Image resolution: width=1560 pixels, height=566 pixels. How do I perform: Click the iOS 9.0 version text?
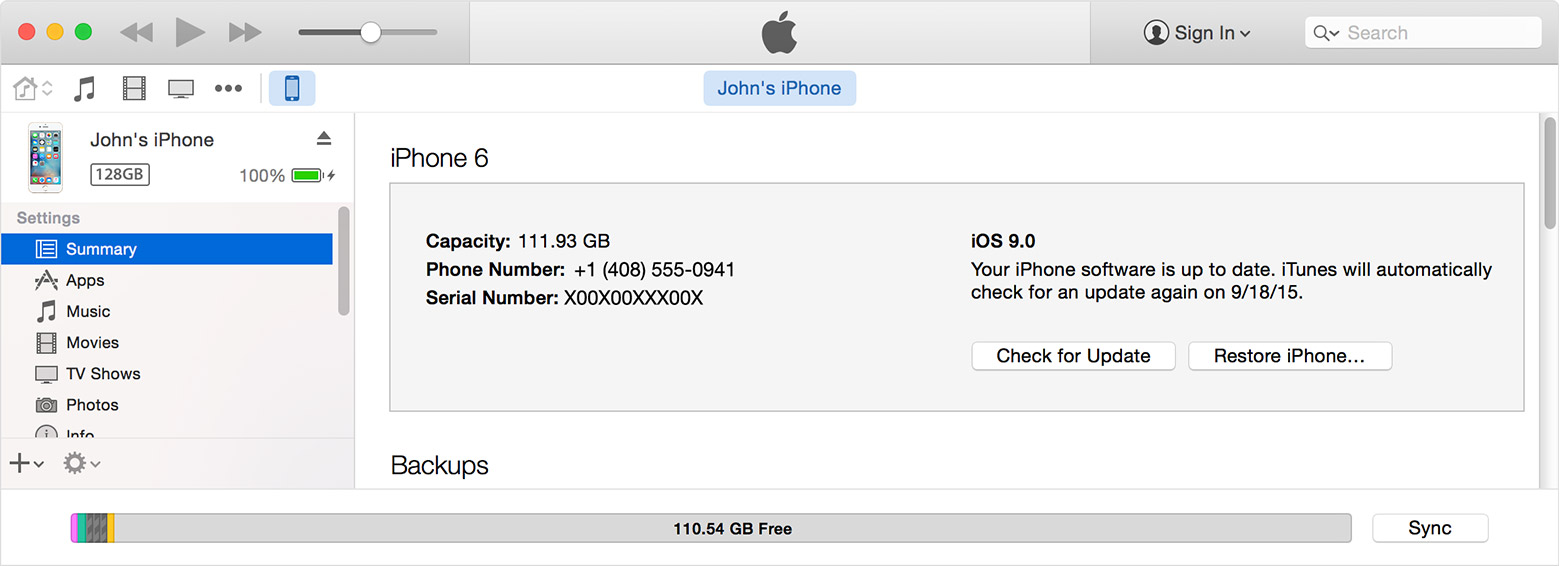pyautogui.click(x=1003, y=241)
